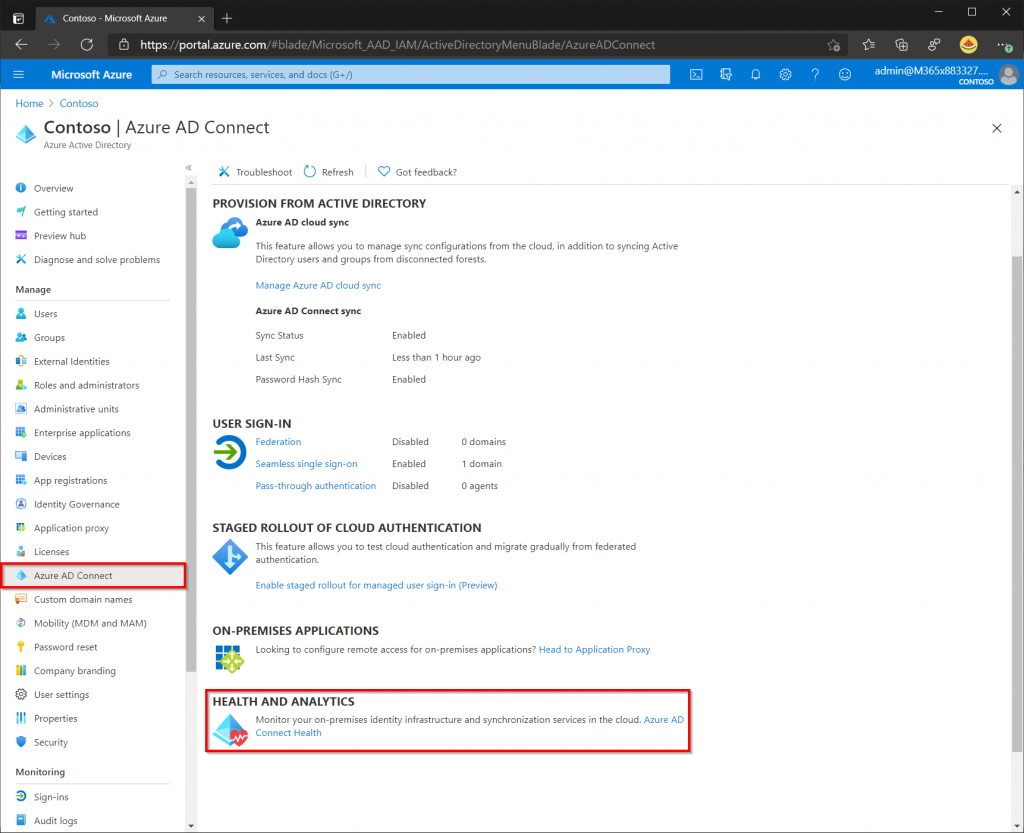1024x833 pixels.
Task: Open the Federation link
Action: pyautogui.click(x=278, y=442)
